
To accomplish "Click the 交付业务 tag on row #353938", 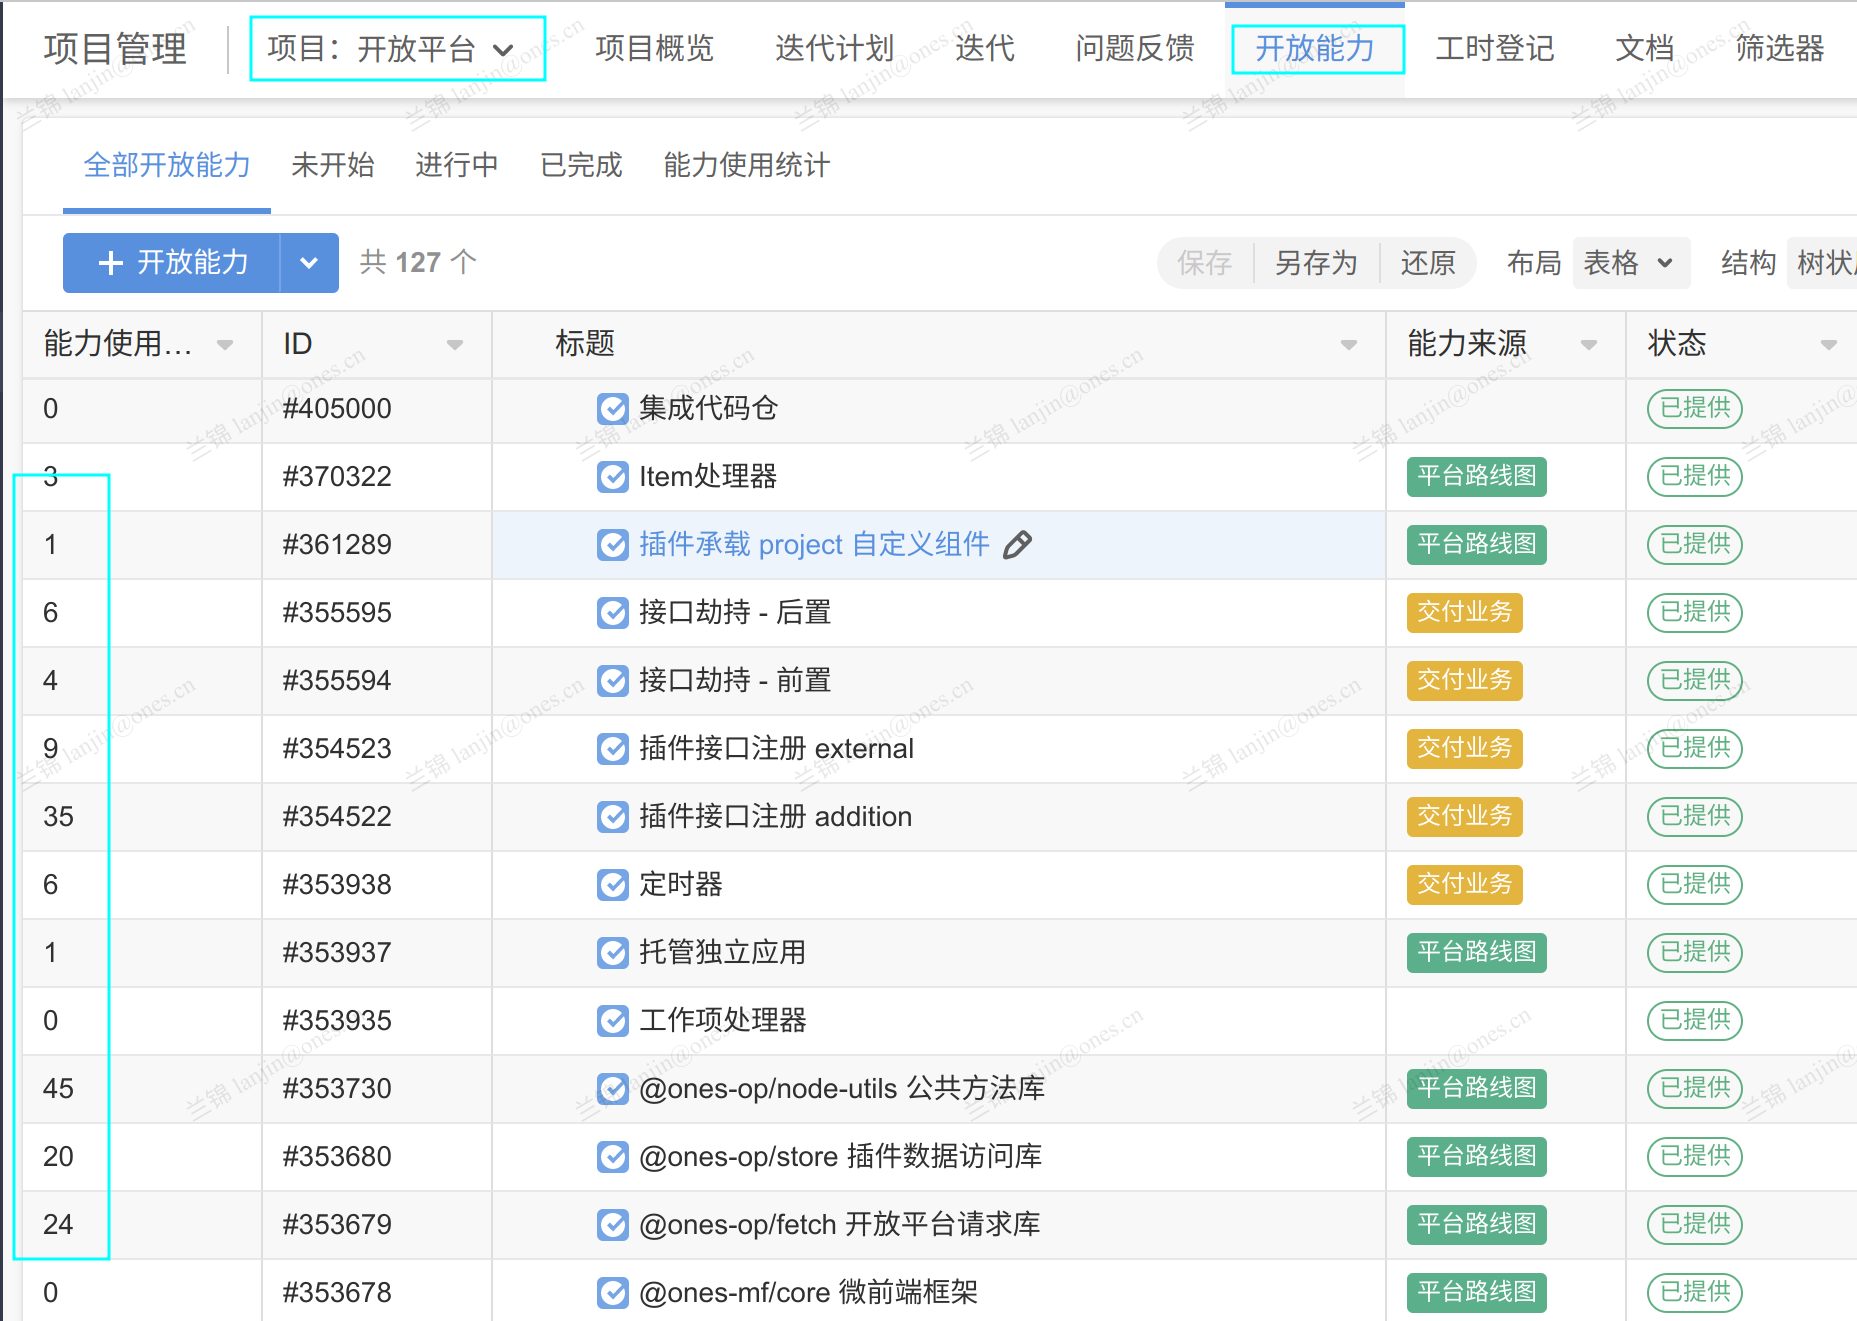I will pos(1465,885).
